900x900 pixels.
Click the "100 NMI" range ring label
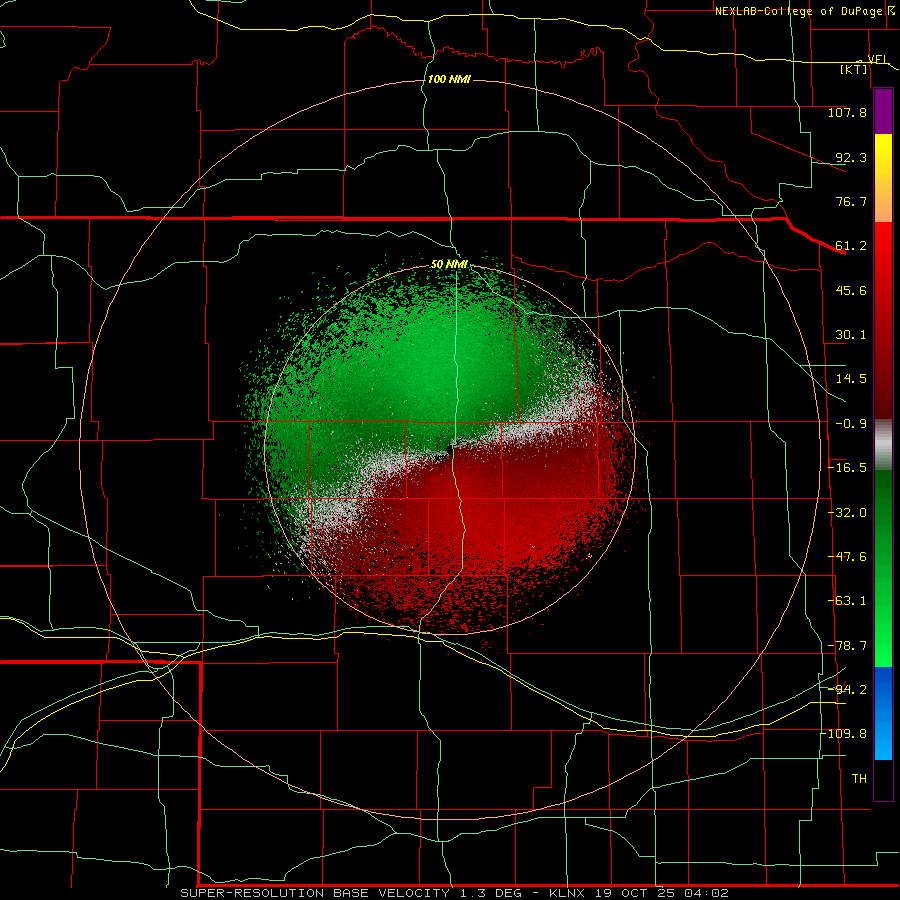tap(449, 79)
